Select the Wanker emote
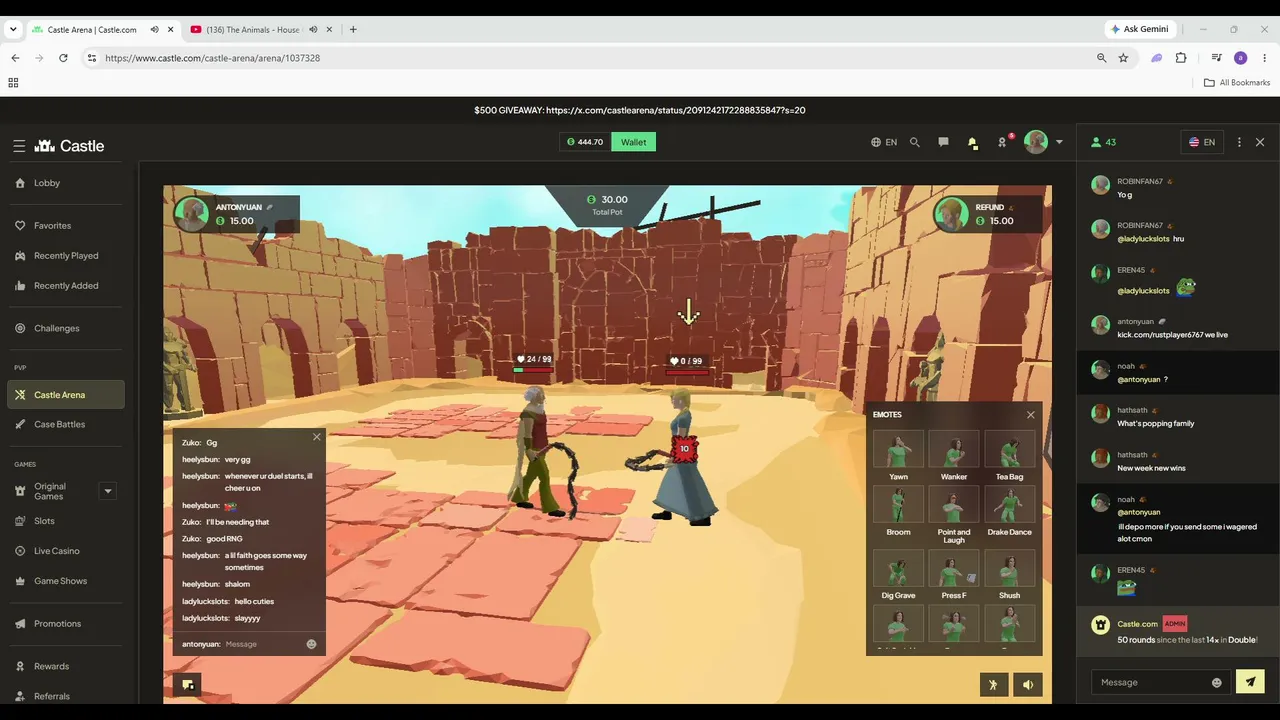Image resolution: width=1280 pixels, height=720 pixels. (x=954, y=455)
